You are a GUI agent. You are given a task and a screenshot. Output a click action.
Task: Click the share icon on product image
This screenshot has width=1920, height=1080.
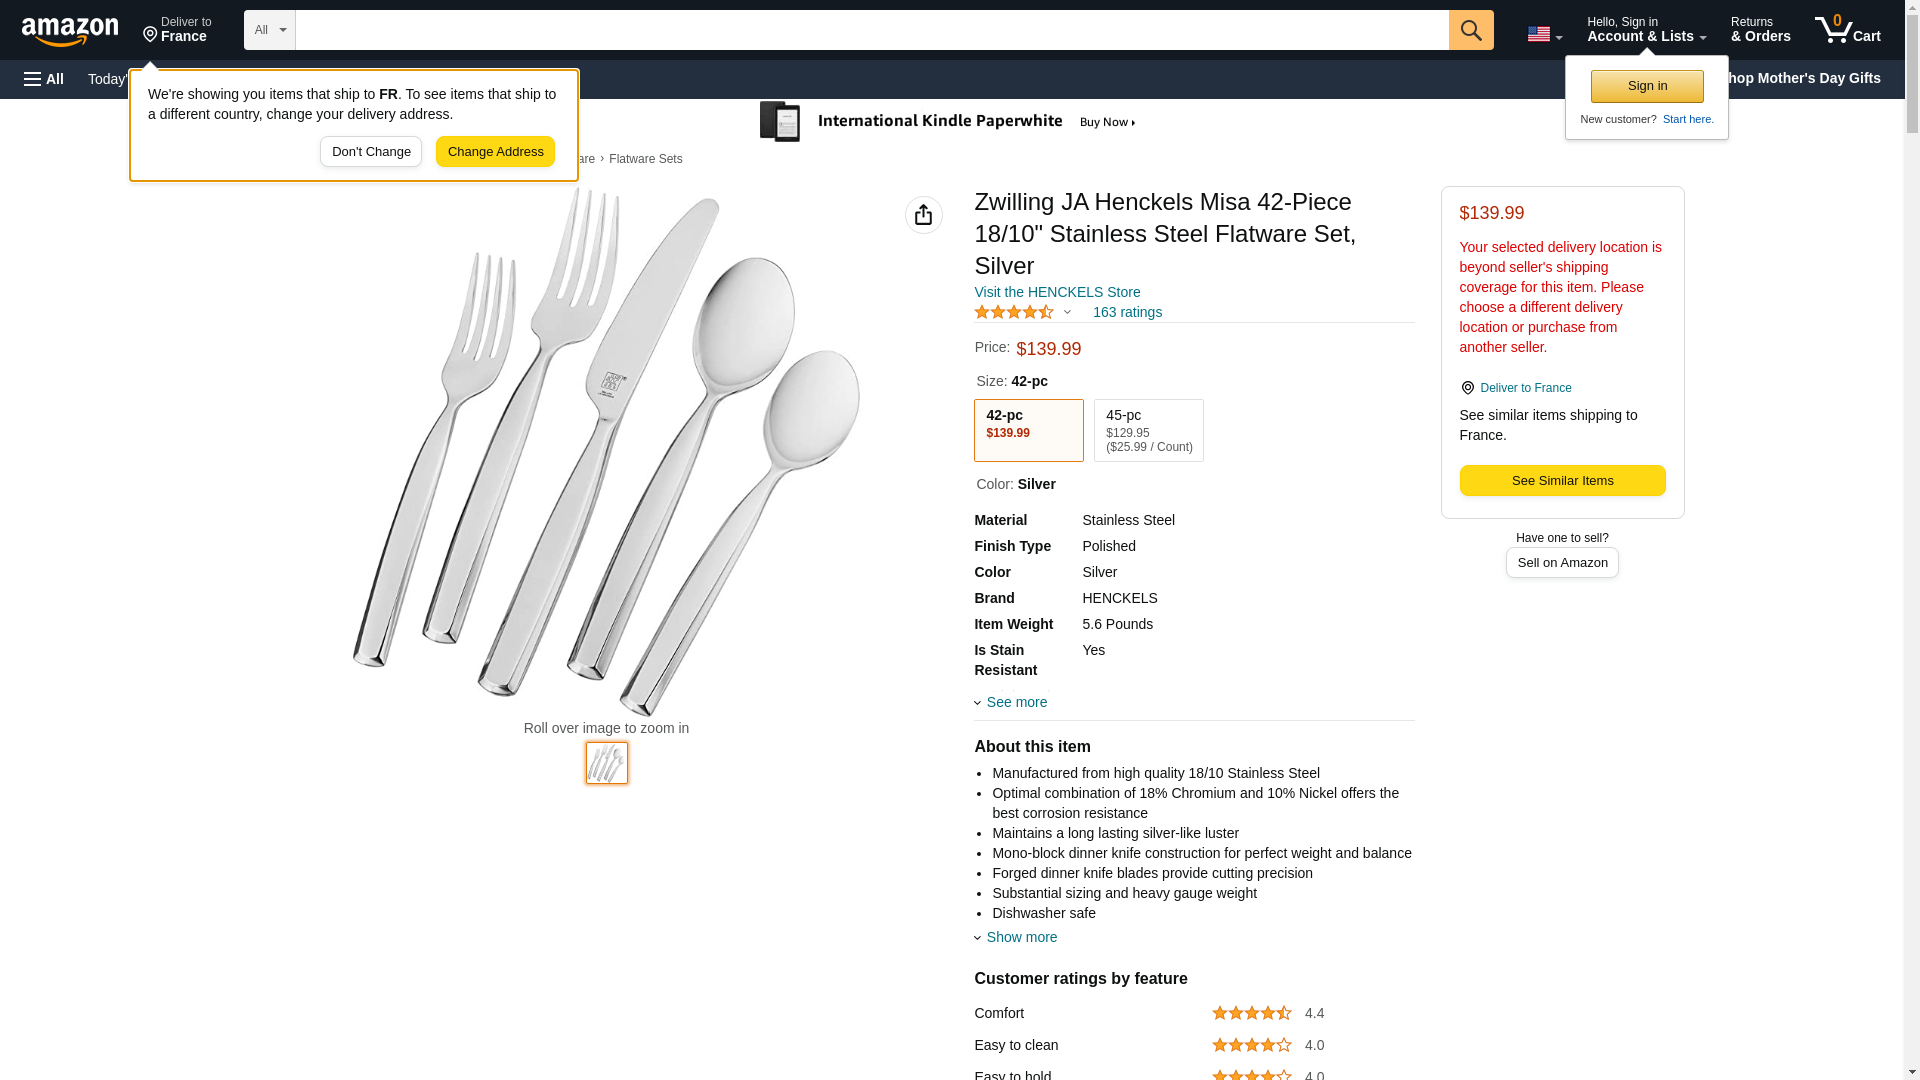point(923,215)
